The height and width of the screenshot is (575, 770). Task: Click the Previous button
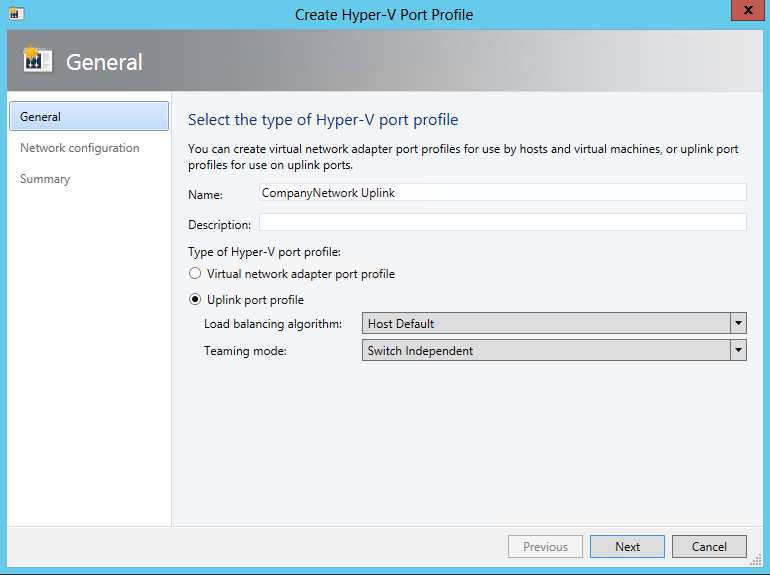(x=545, y=547)
